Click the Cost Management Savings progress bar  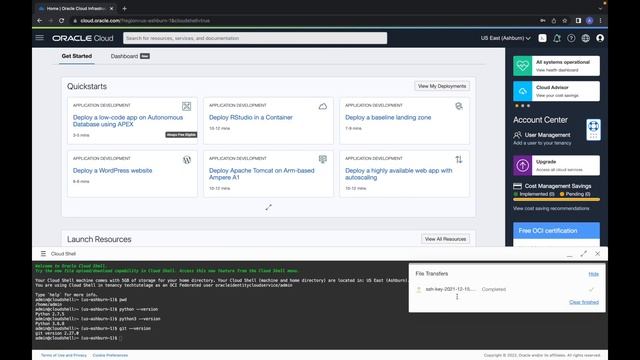556,200
